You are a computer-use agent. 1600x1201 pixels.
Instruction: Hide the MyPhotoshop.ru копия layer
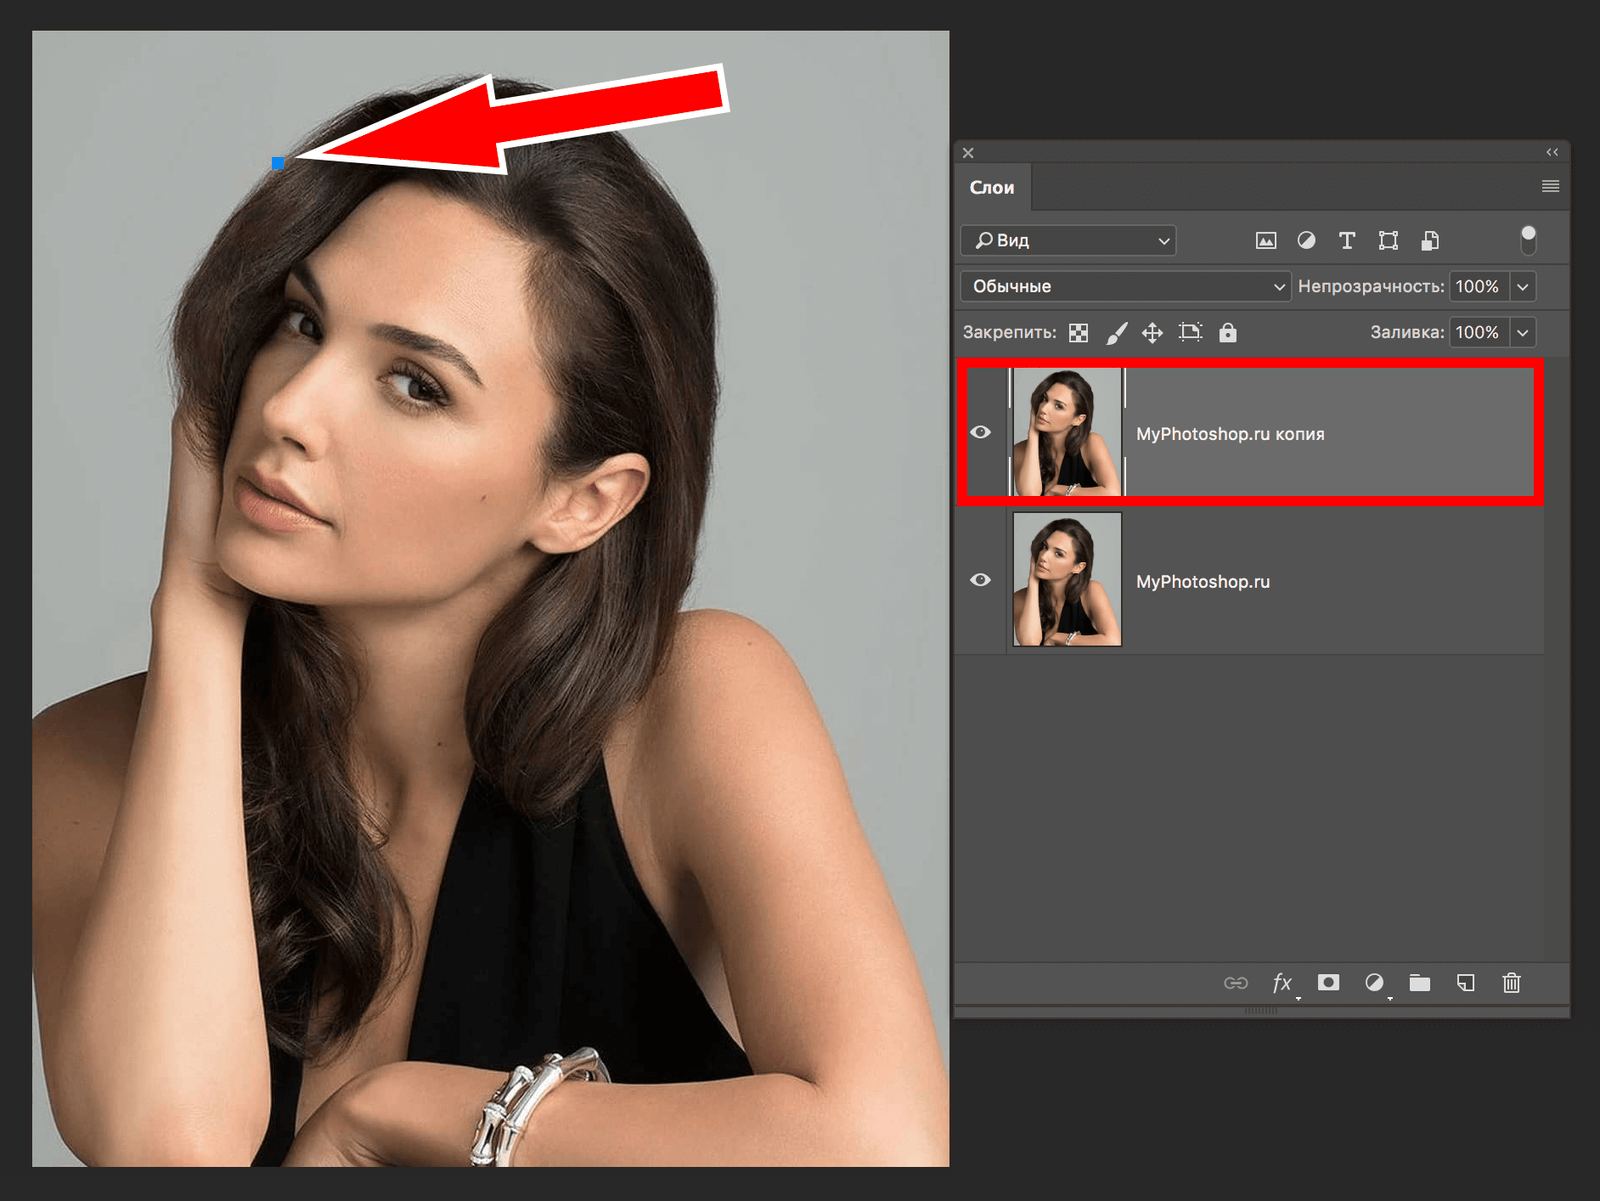[x=980, y=432]
